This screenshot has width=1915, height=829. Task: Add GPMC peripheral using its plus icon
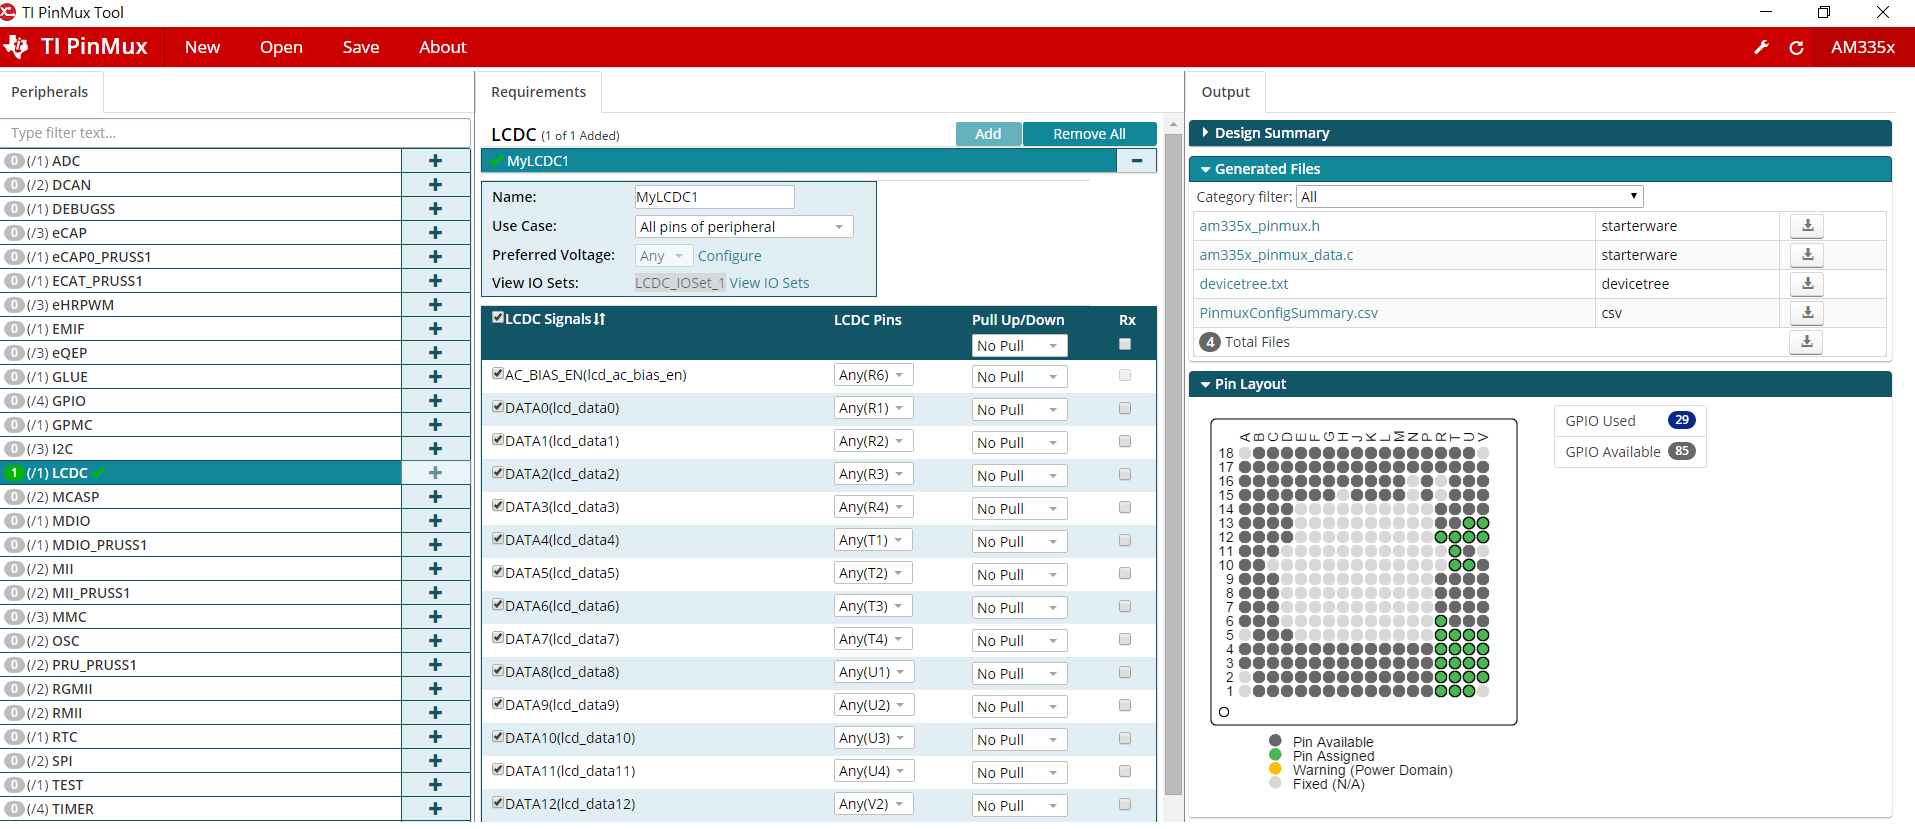coord(435,425)
